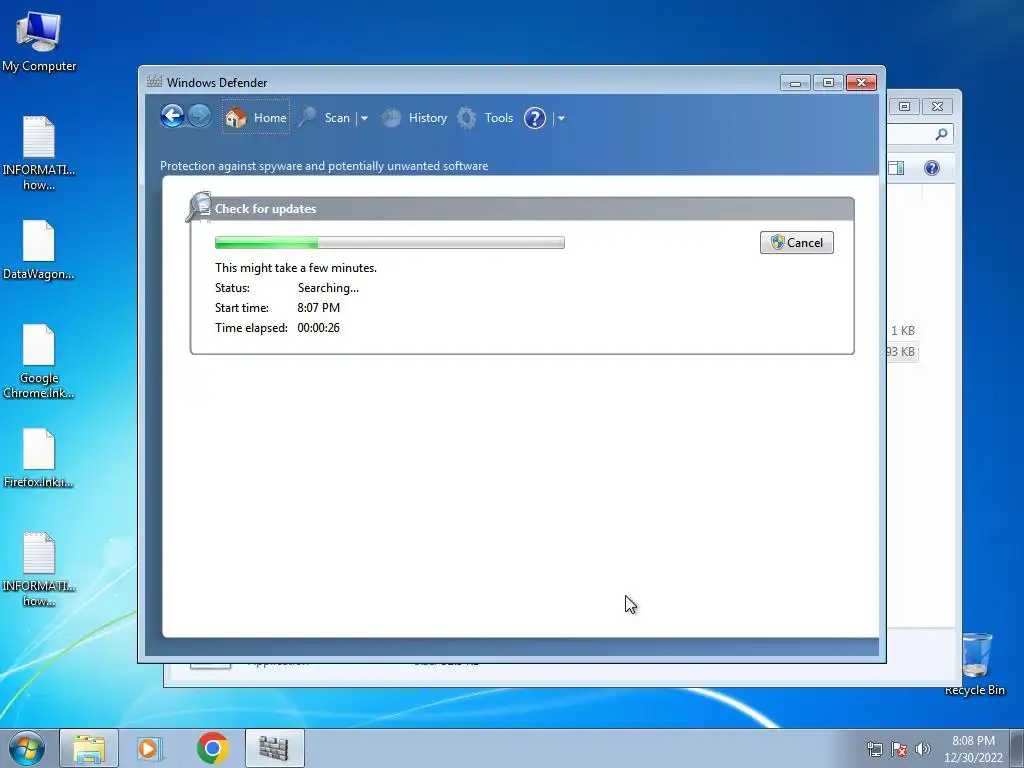
Task: Click the Time elapsed 00:00:26 value
Action: click(x=319, y=328)
